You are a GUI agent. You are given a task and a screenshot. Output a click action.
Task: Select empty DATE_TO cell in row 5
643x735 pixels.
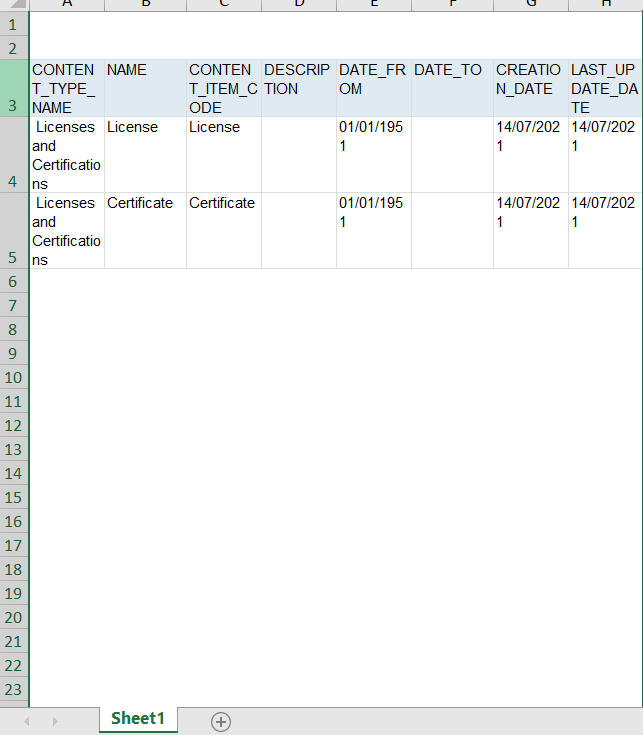point(452,231)
